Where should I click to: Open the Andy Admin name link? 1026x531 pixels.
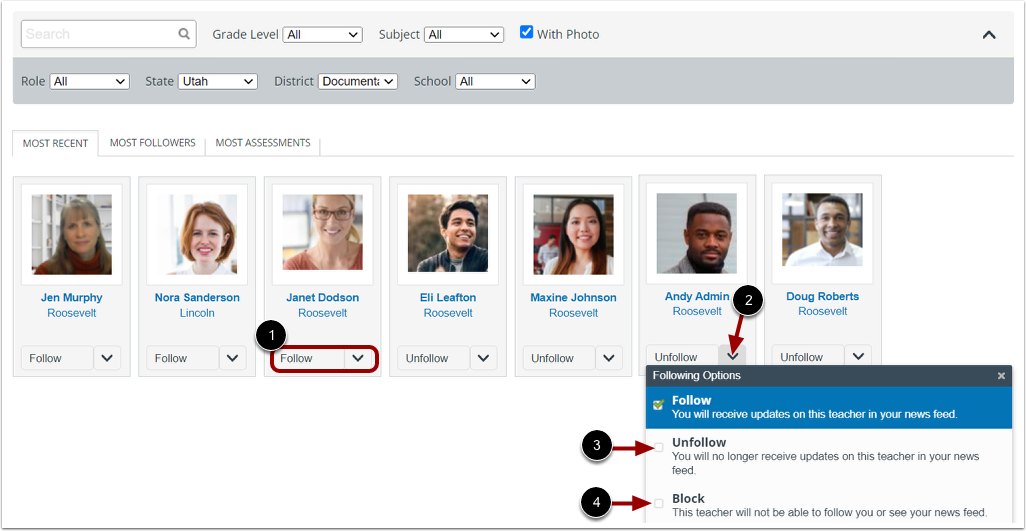coord(697,296)
